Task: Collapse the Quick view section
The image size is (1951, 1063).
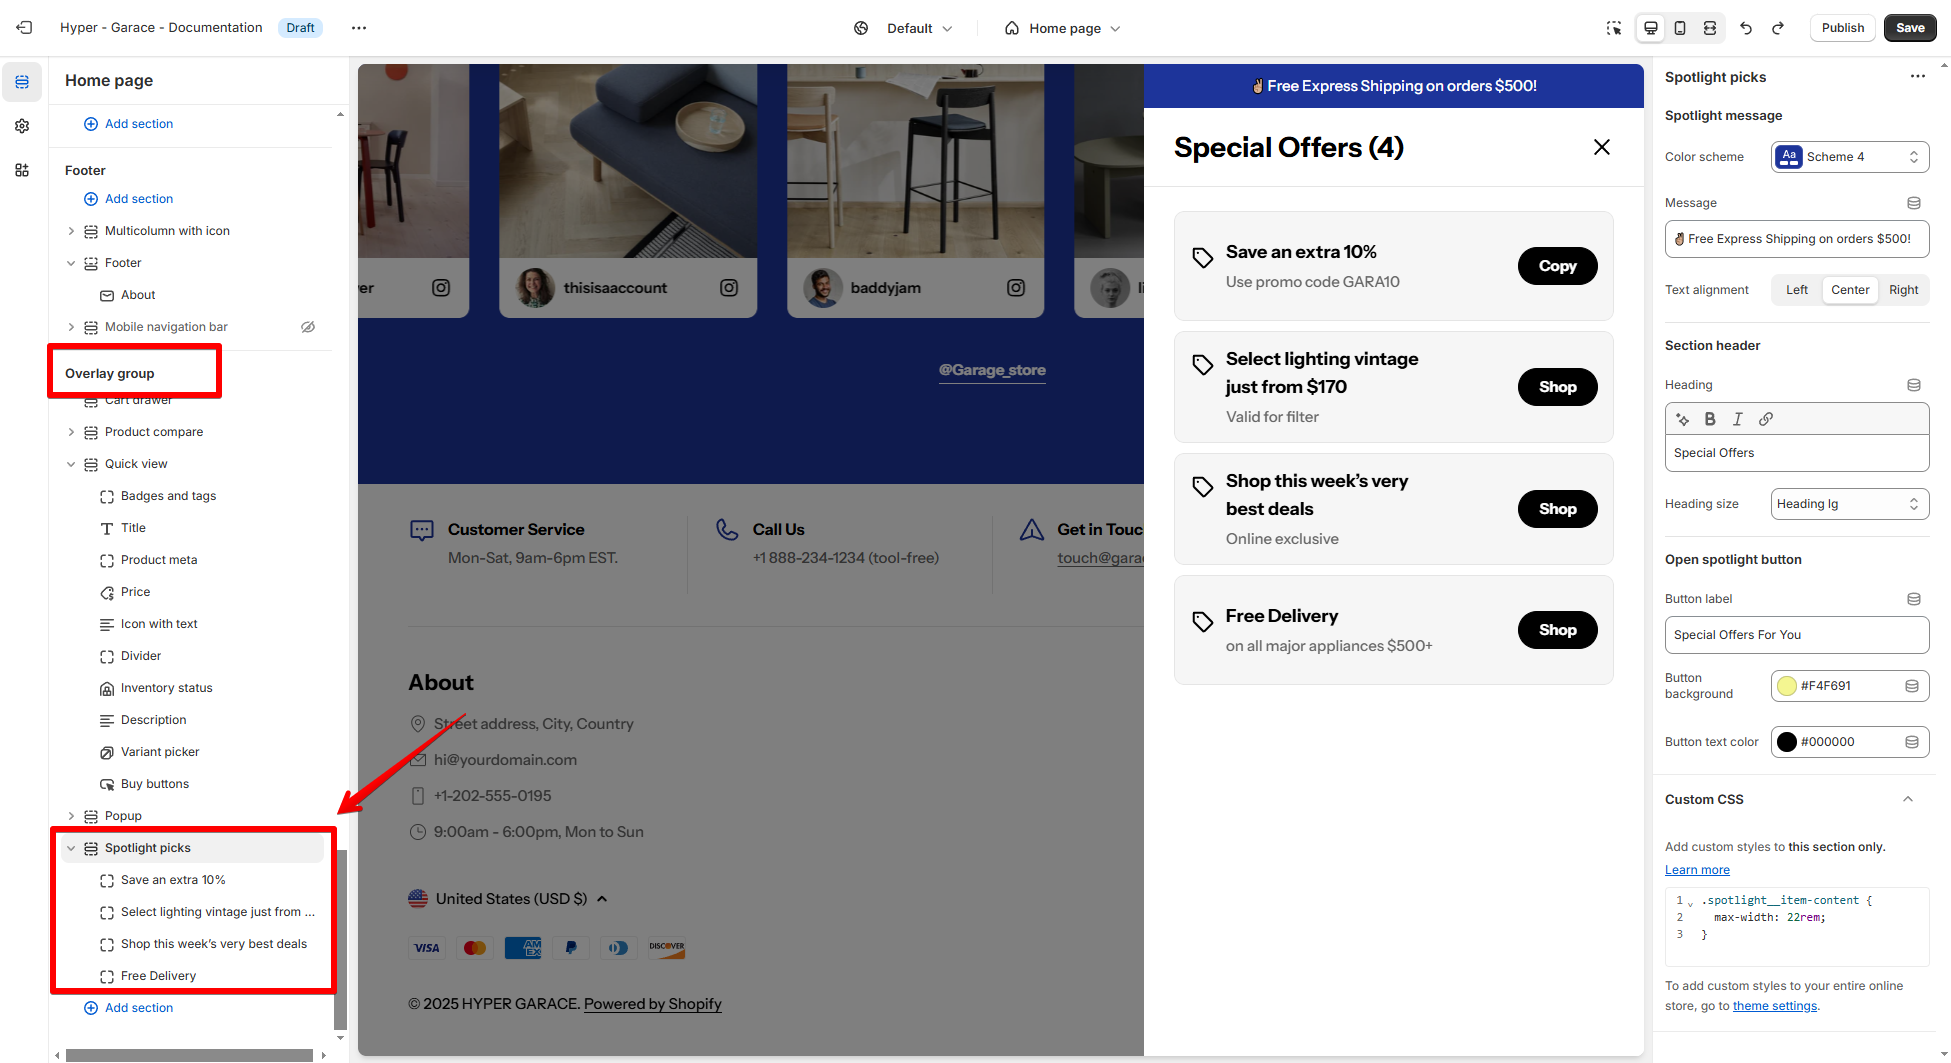Action: point(71,464)
